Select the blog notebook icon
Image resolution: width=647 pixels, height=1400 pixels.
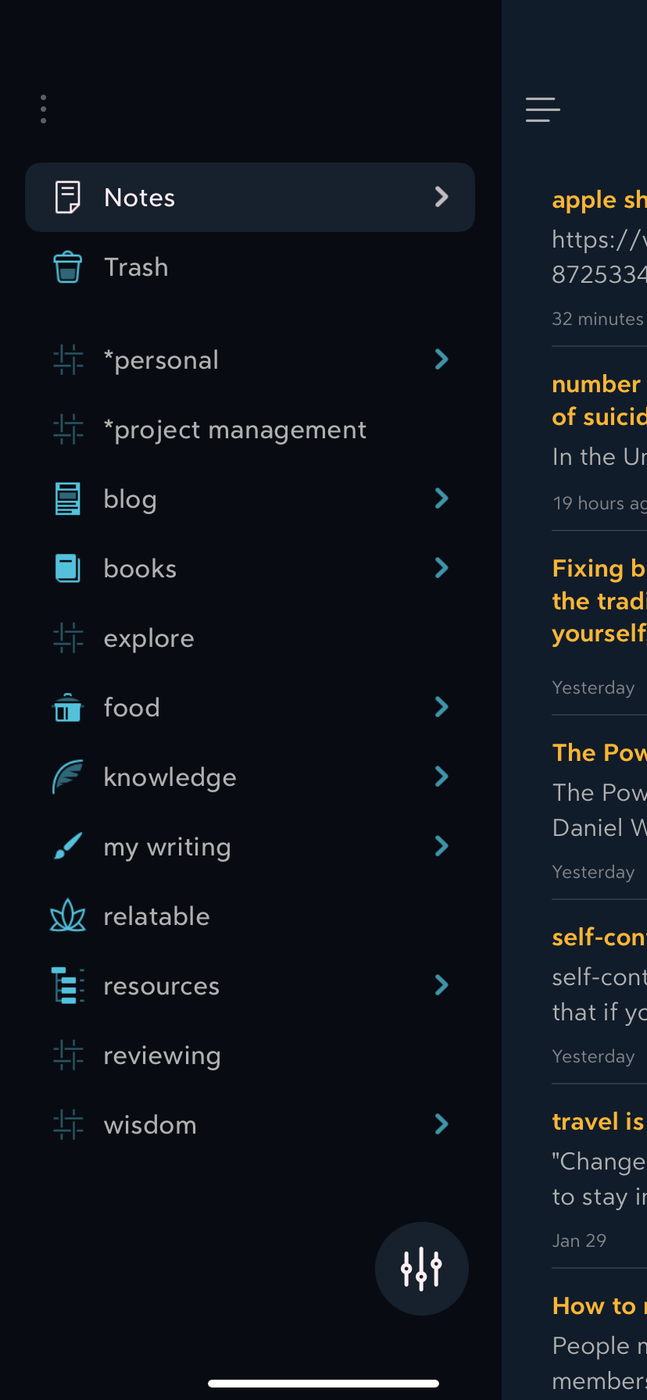[67, 498]
